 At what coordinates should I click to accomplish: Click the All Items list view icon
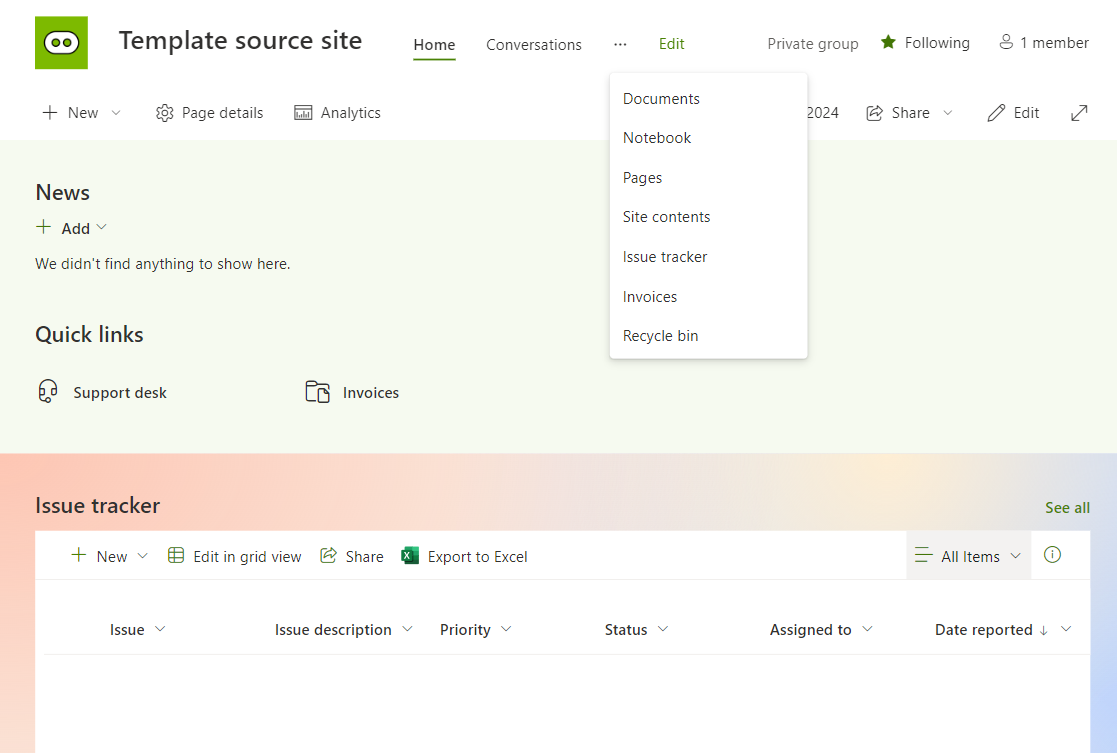click(923, 555)
